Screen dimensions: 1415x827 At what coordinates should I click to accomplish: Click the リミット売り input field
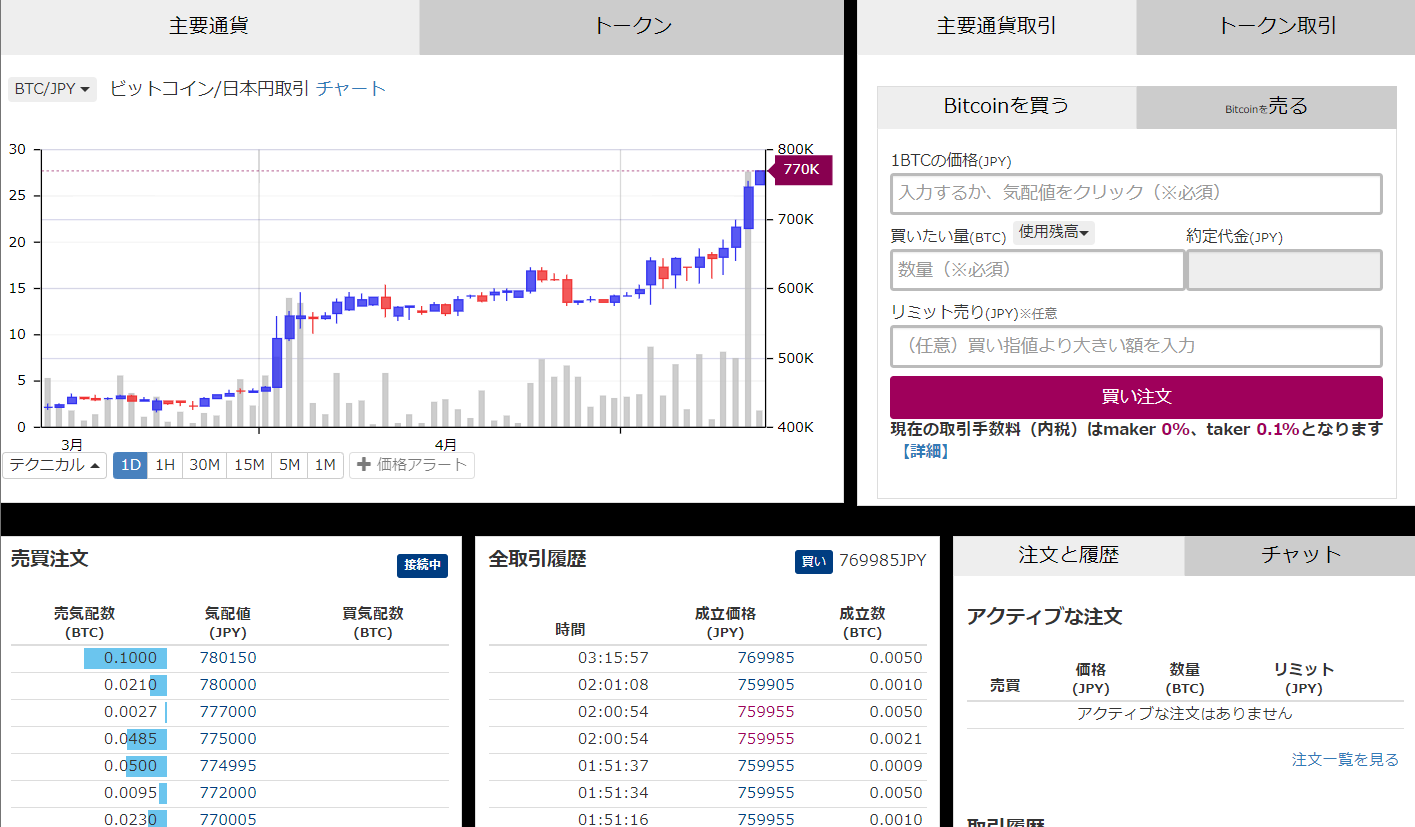point(1136,346)
